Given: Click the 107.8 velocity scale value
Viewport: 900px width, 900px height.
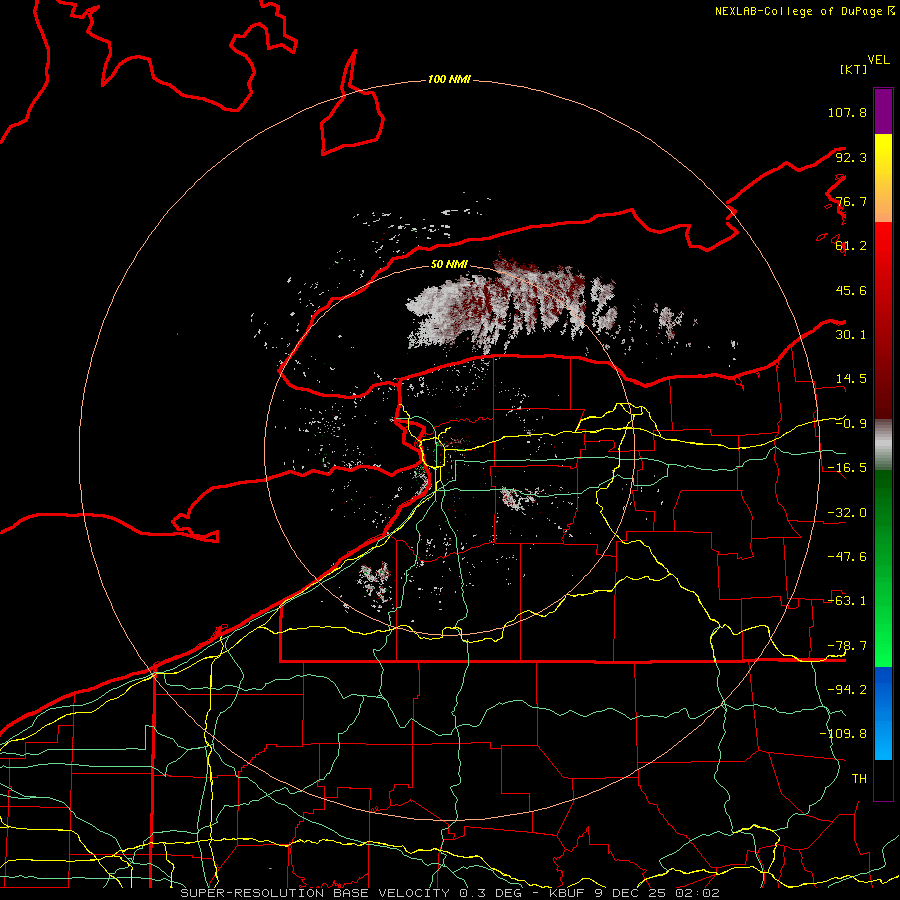Looking at the screenshot, I should pos(847,112).
